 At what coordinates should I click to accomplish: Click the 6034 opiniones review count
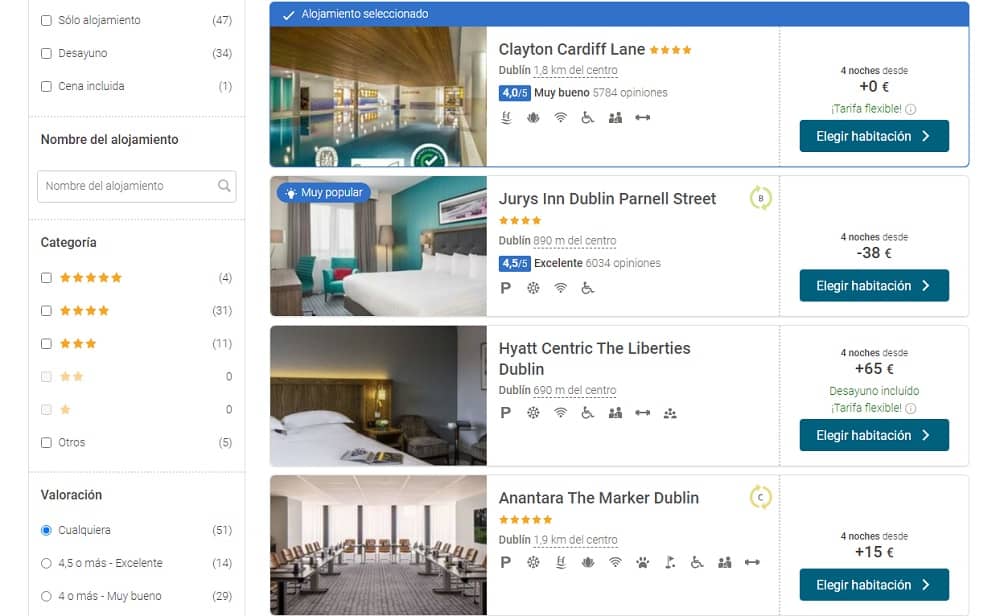click(x=622, y=263)
